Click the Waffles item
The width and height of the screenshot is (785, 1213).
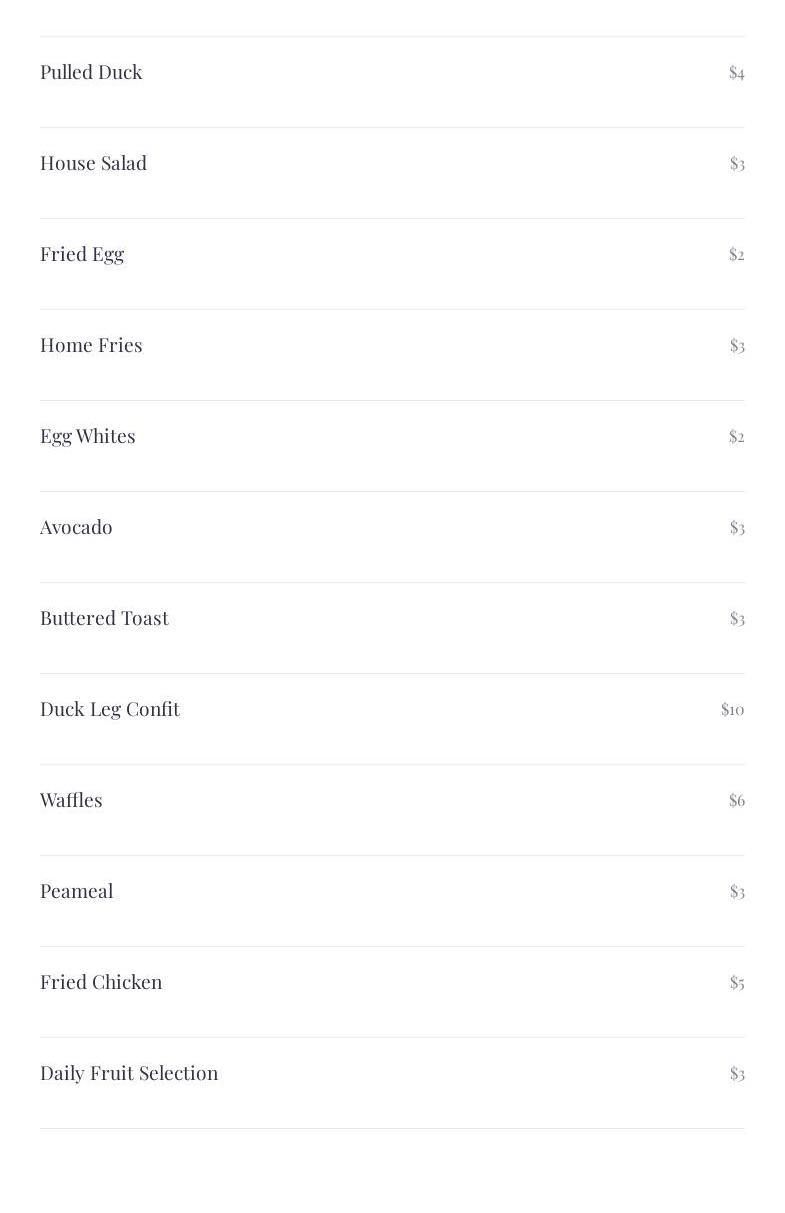tap(71, 800)
